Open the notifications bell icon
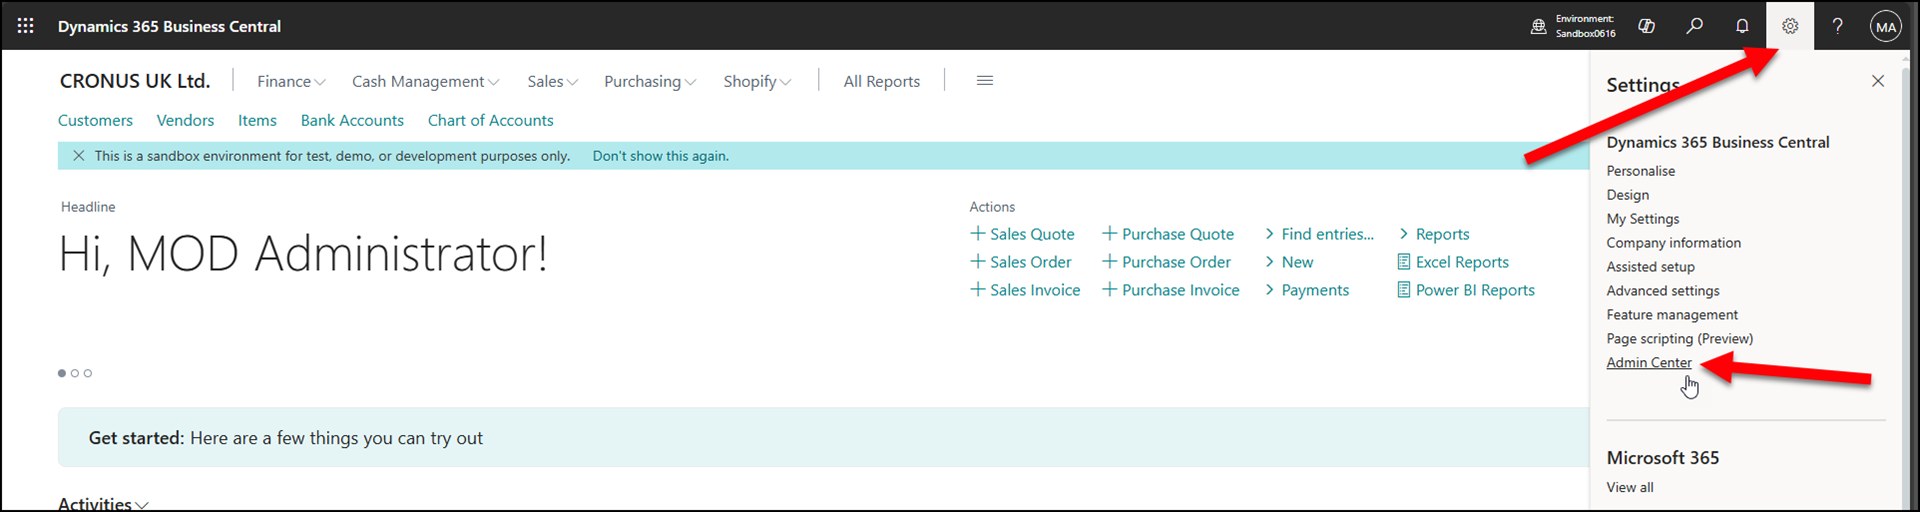The width and height of the screenshot is (1920, 512). 1742,26
